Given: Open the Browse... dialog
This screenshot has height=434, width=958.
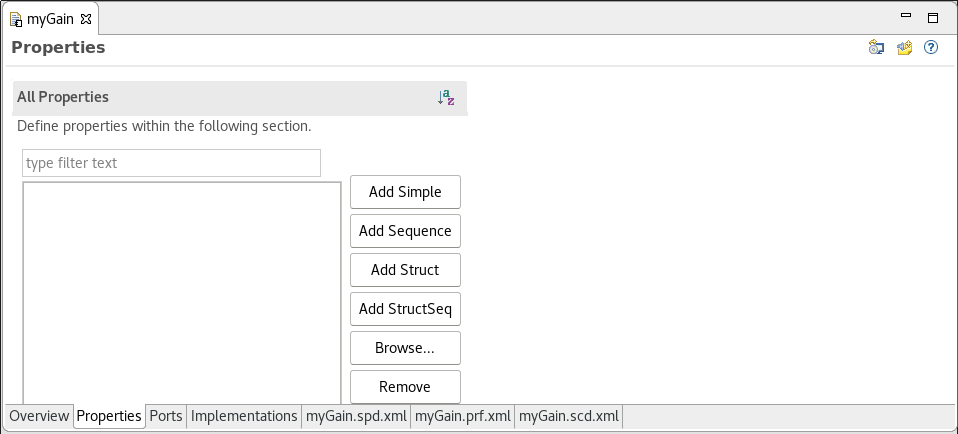Looking at the screenshot, I should point(405,348).
